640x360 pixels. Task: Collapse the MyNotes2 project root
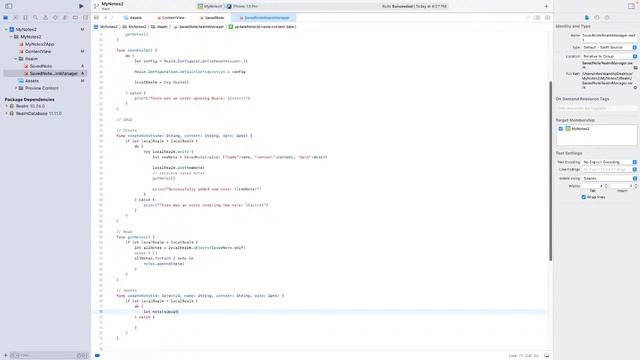pos(6,29)
